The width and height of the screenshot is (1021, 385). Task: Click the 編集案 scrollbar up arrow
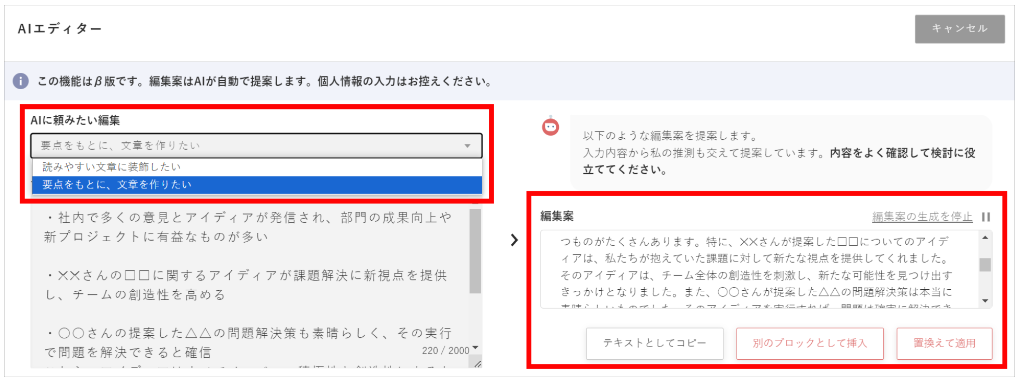[x=985, y=238]
